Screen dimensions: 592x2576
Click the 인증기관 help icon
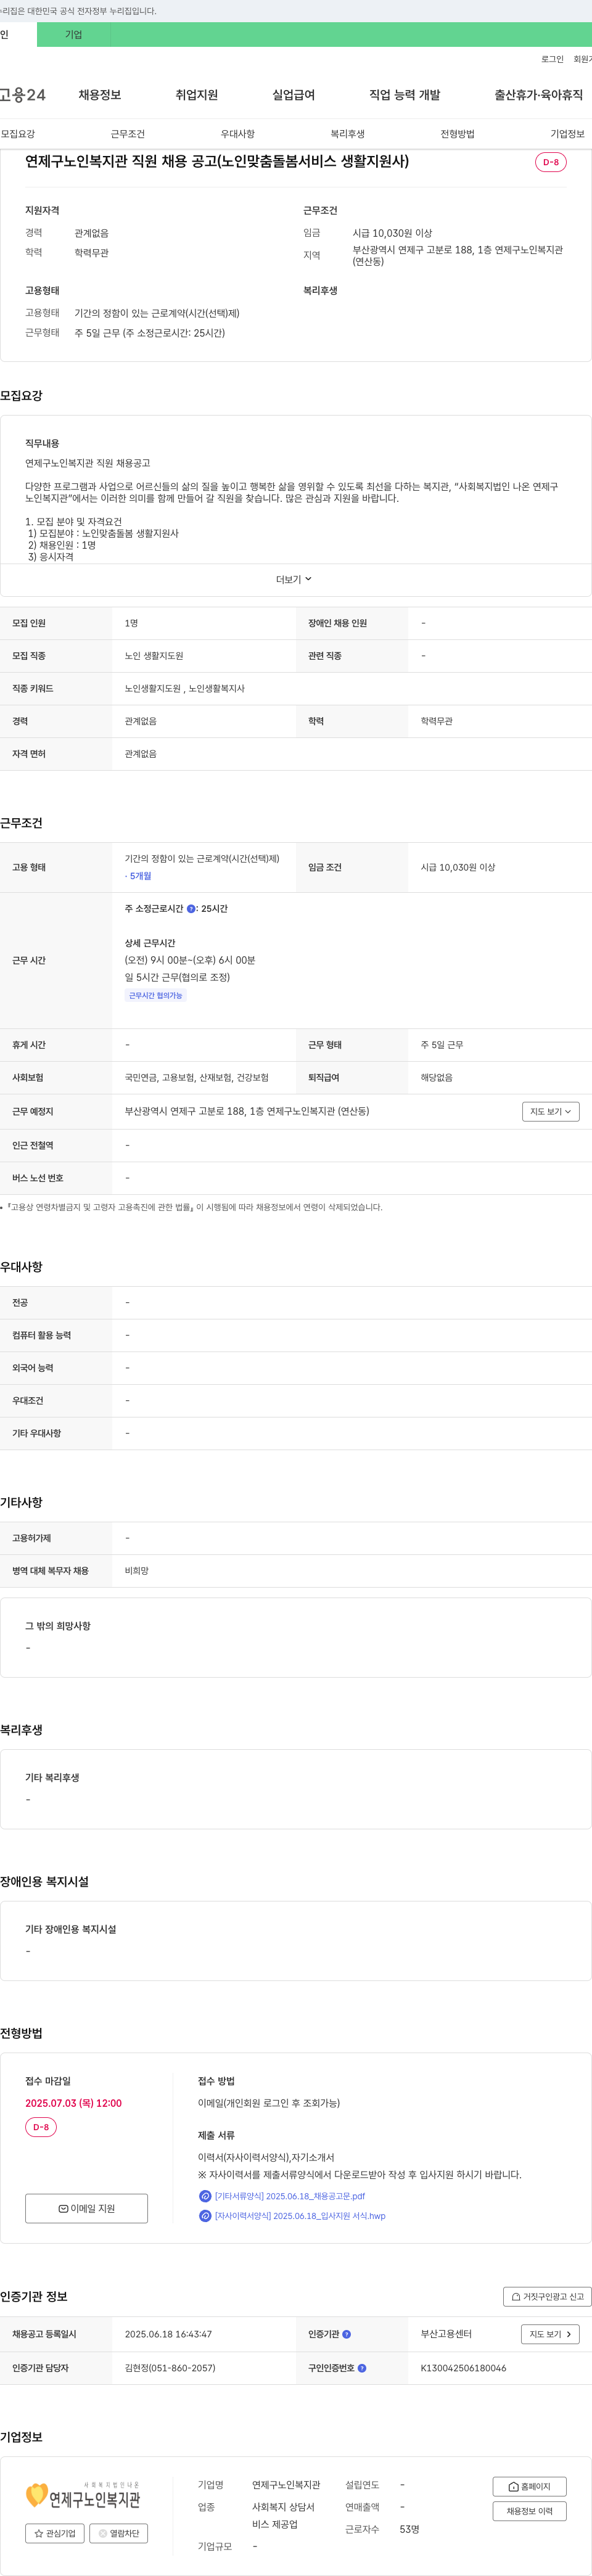coord(347,2334)
